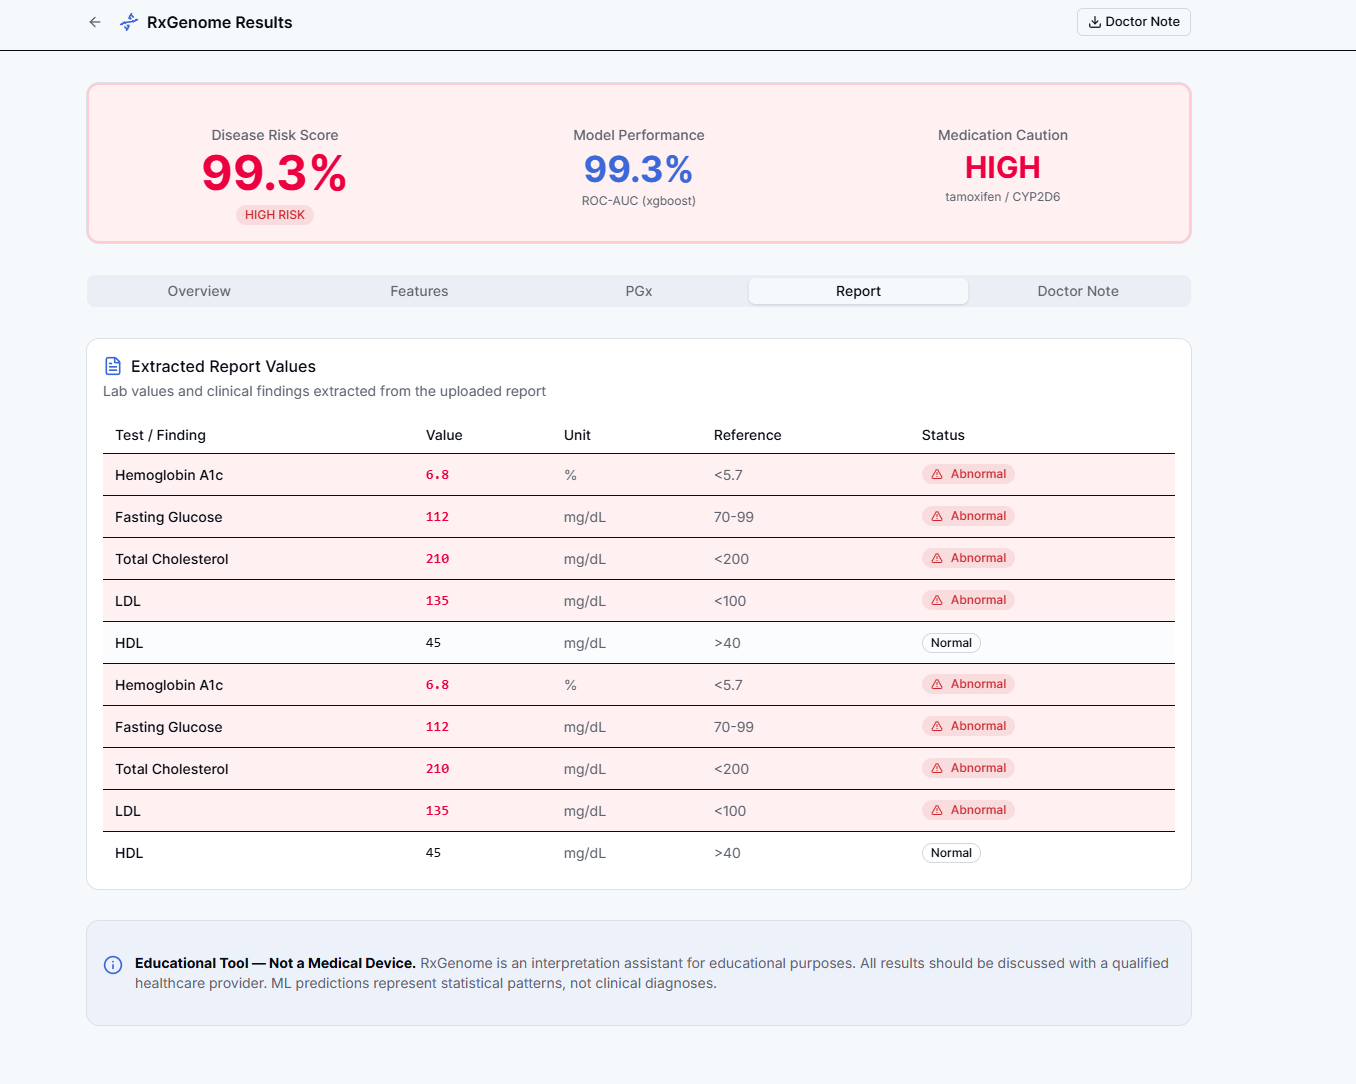Click the Normal badge in first HDL row

click(951, 643)
